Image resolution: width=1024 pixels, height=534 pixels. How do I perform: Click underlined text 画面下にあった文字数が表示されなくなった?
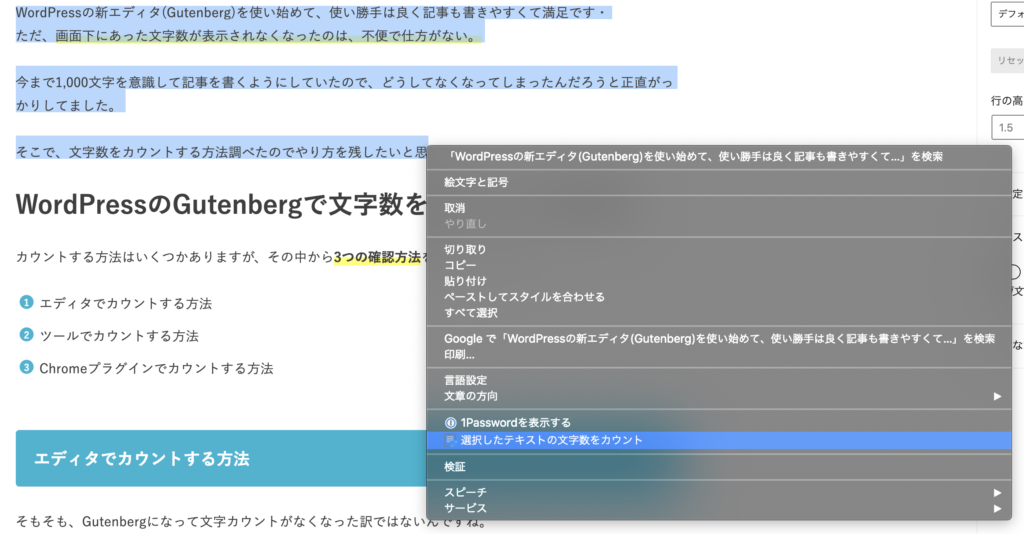(x=268, y=36)
